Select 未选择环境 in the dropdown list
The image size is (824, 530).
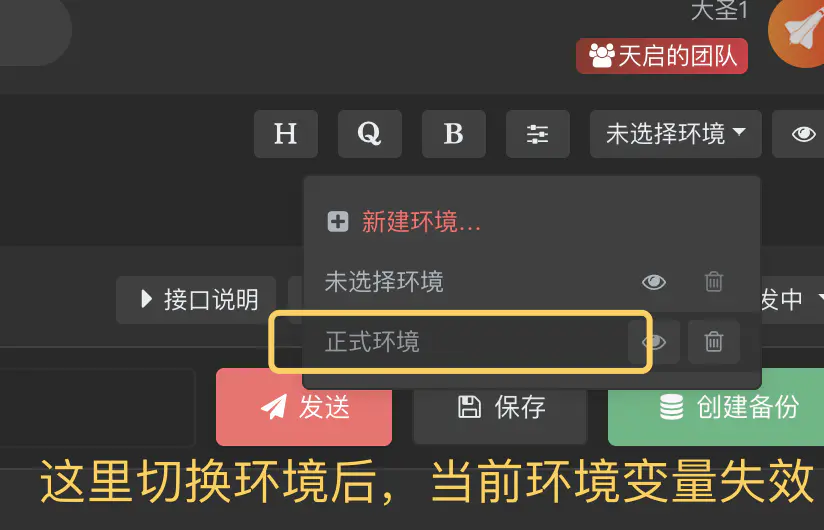coord(384,282)
